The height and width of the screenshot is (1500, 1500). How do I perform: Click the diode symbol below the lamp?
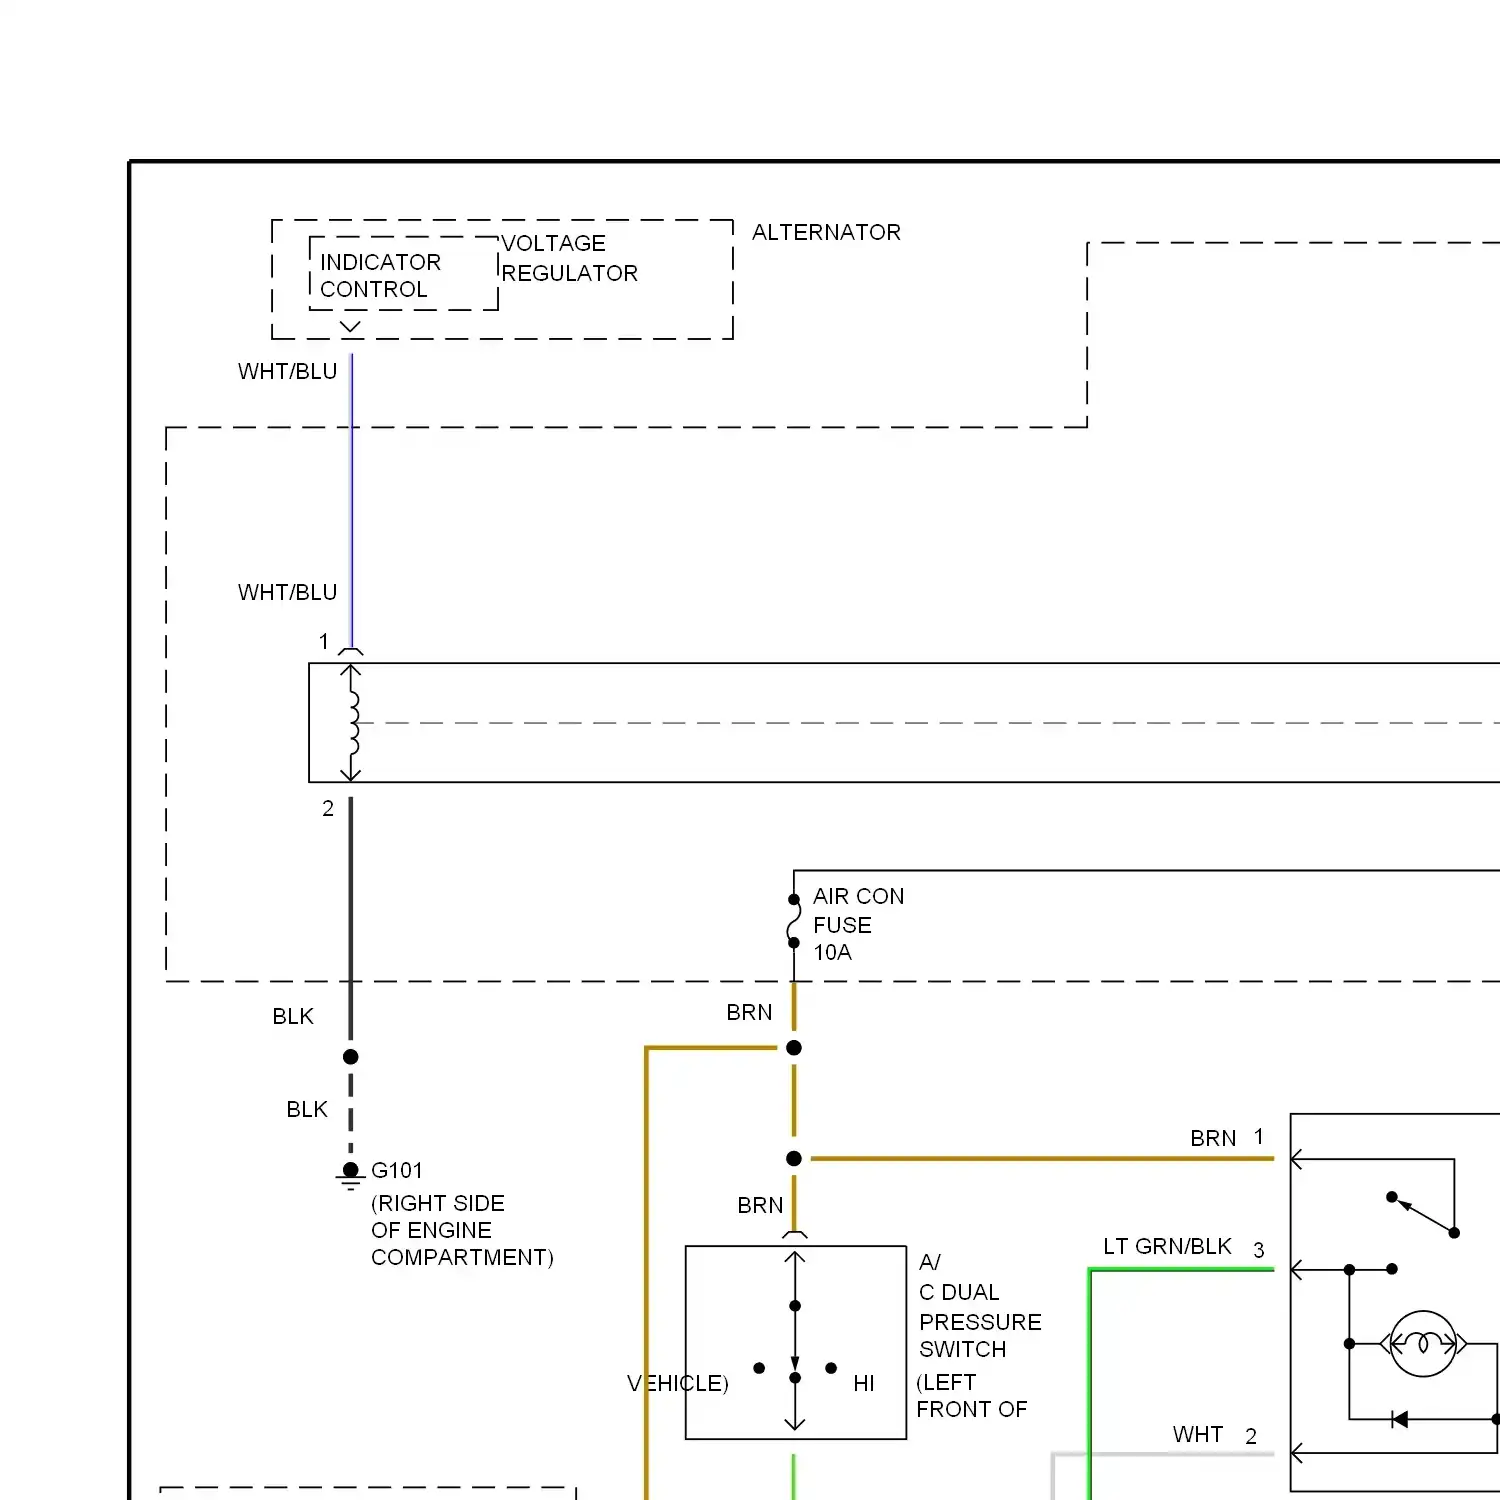coord(1400,1419)
